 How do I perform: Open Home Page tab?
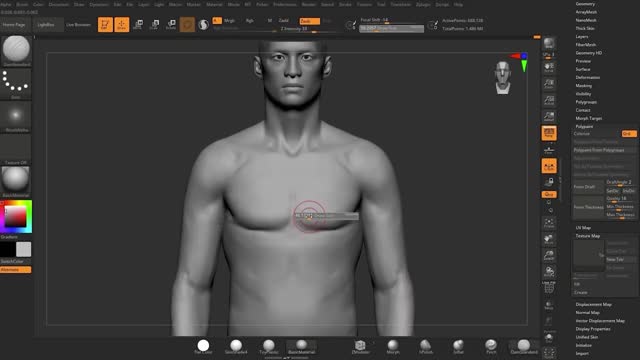14,24
